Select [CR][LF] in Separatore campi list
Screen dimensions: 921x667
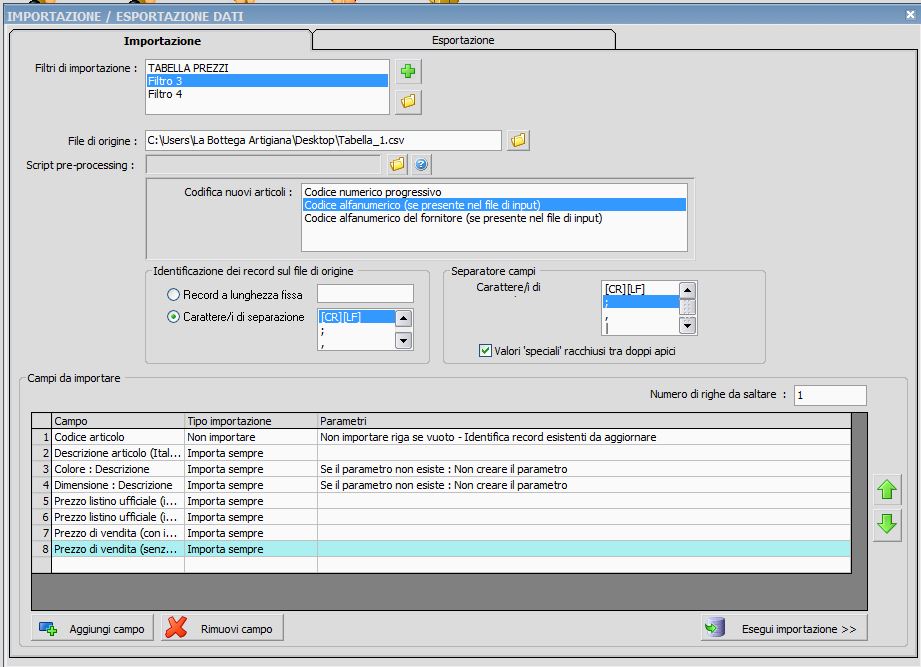click(641, 289)
